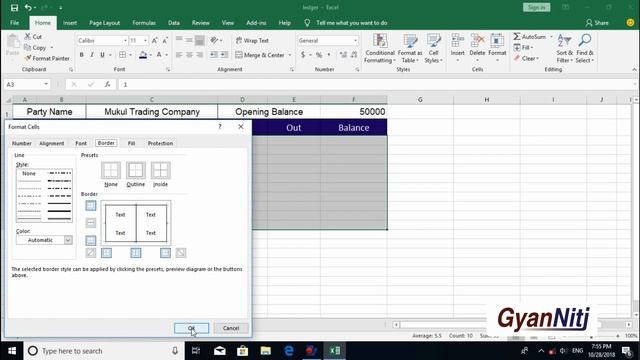This screenshot has width=640, height=360.
Task: Switch to Number tab in dialog
Action: [x=22, y=143]
